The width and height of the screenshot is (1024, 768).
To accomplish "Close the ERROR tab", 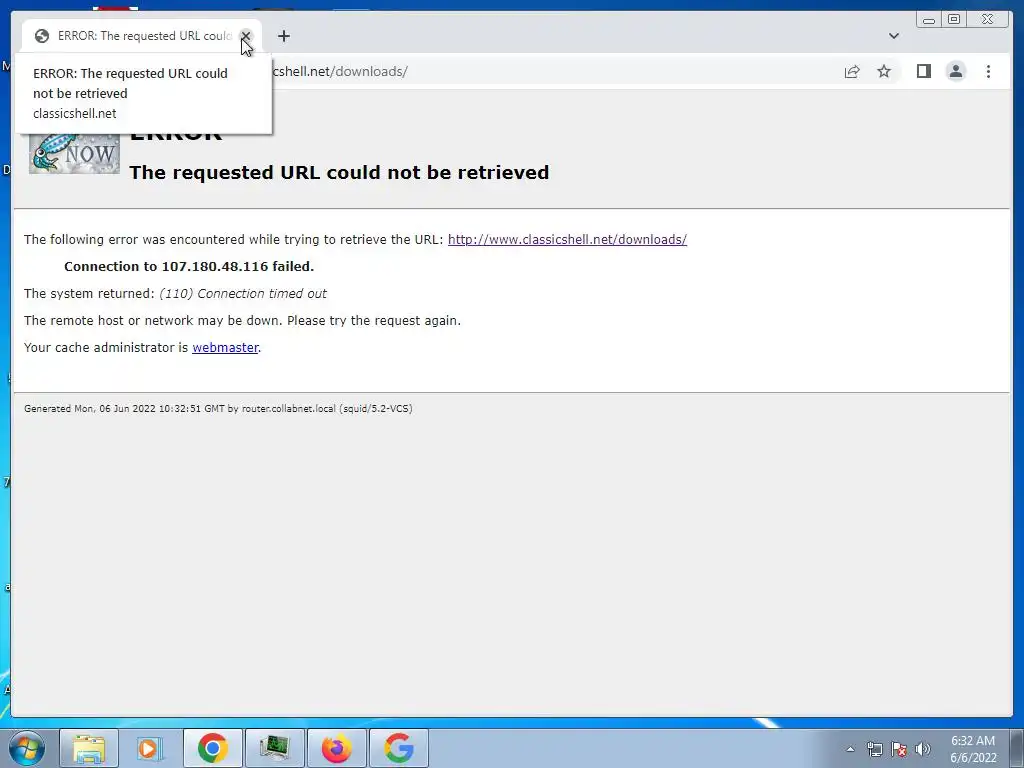I will 246,36.
